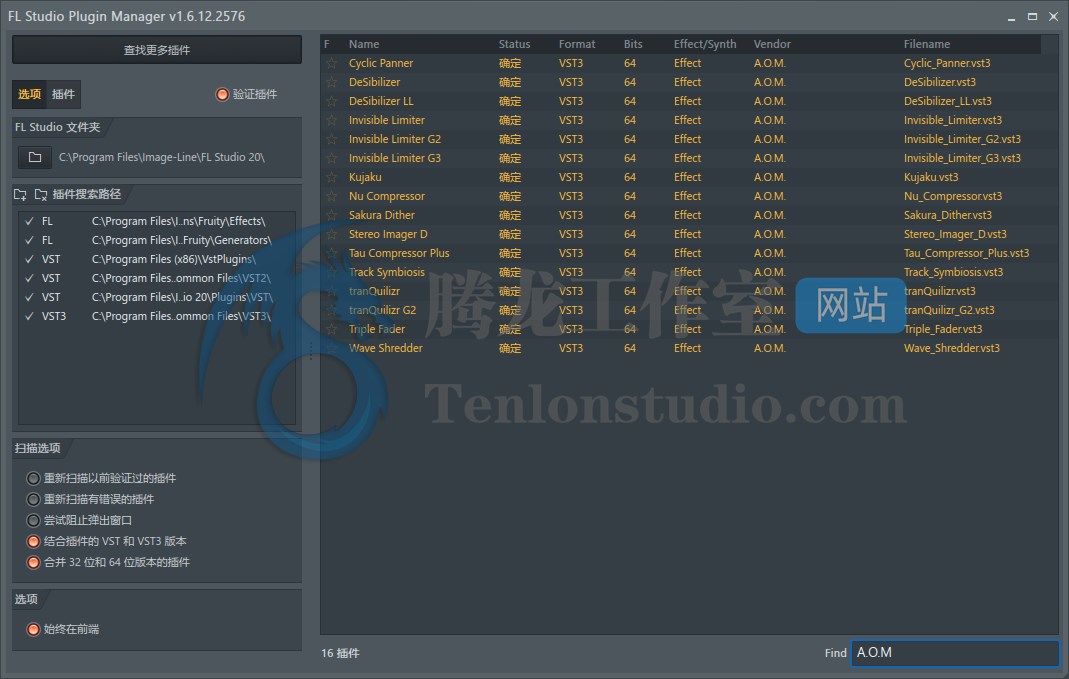Screen dimensions: 1069x679
Task: Uncheck the Plugins\VST search path
Action: click(x=29, y=298)
